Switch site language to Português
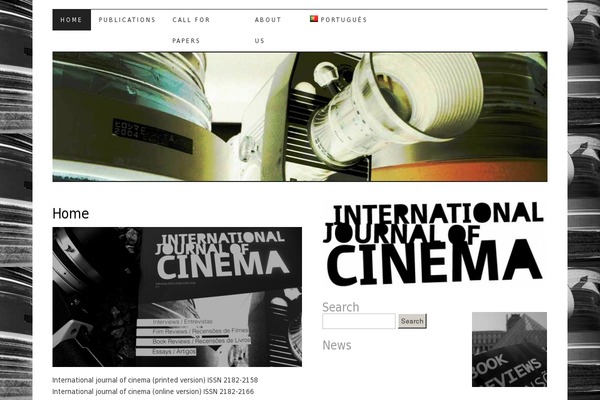 coord(343,20)
